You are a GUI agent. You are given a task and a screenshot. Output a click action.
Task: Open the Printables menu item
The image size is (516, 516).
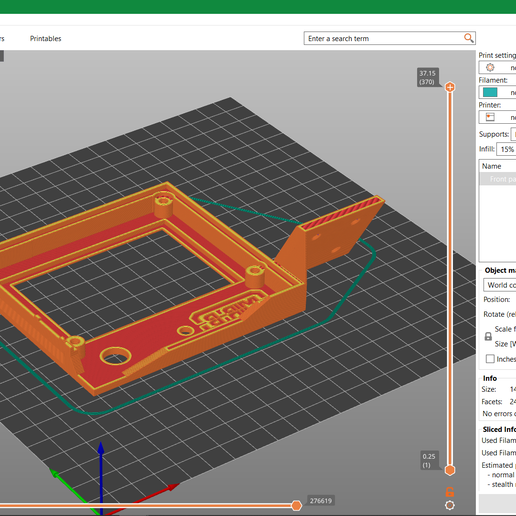46,39
